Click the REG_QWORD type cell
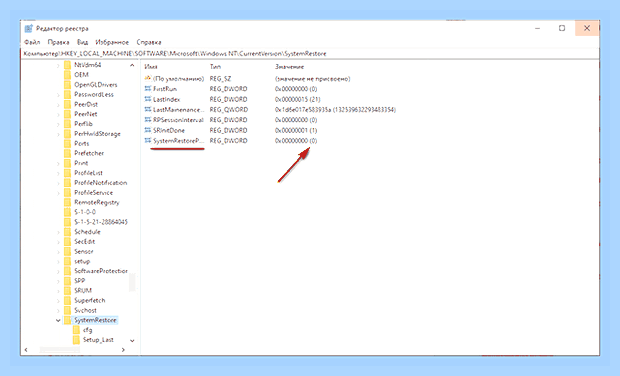This screenshot has height=376, width=620. (x=229, y=110)
